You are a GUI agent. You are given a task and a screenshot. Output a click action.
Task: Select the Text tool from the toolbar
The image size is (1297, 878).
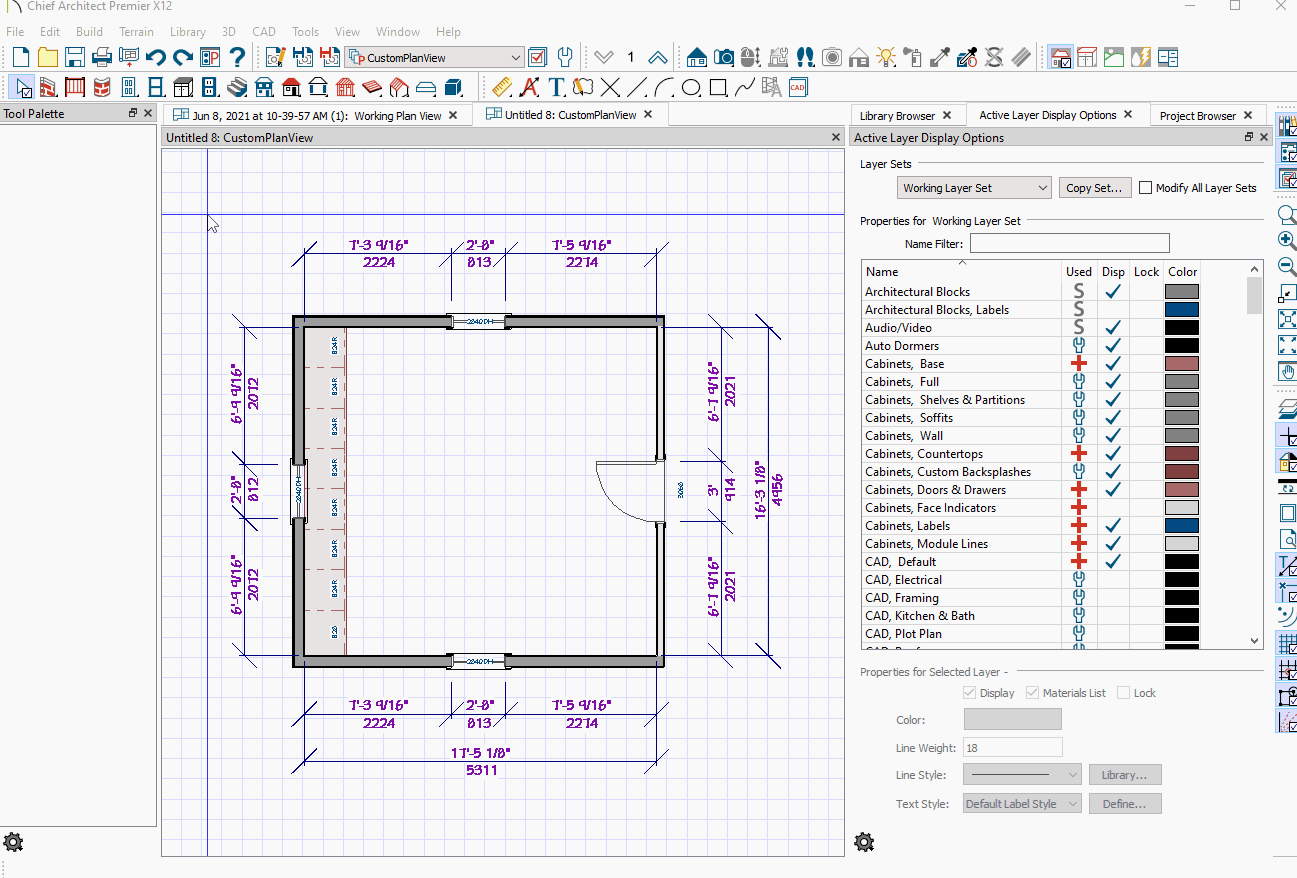pyautogui.click(x=557, y=87)
